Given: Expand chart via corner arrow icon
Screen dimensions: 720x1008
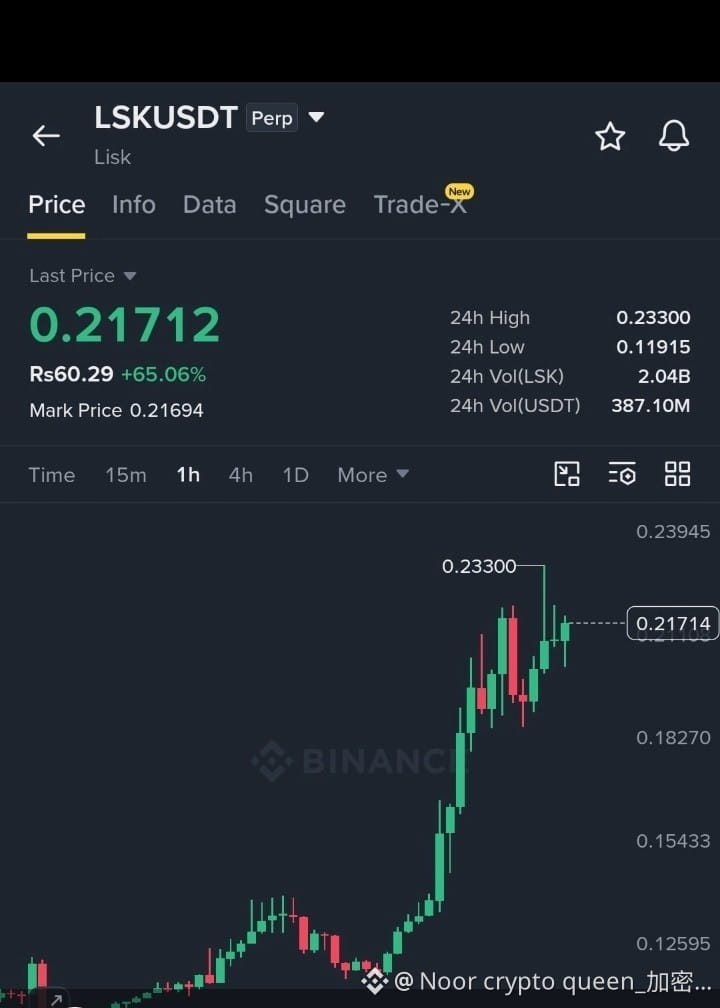Looking at the screenshot, I should [x=56, y=999].
